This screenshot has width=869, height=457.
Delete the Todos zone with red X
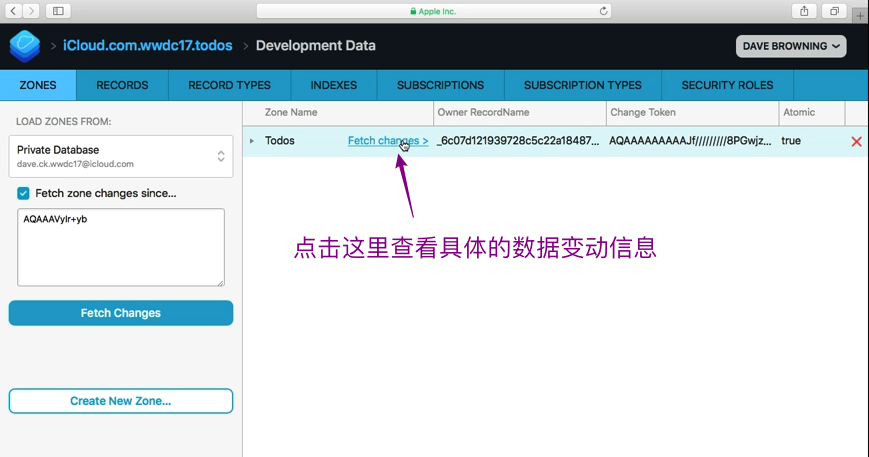coord(856,141)
